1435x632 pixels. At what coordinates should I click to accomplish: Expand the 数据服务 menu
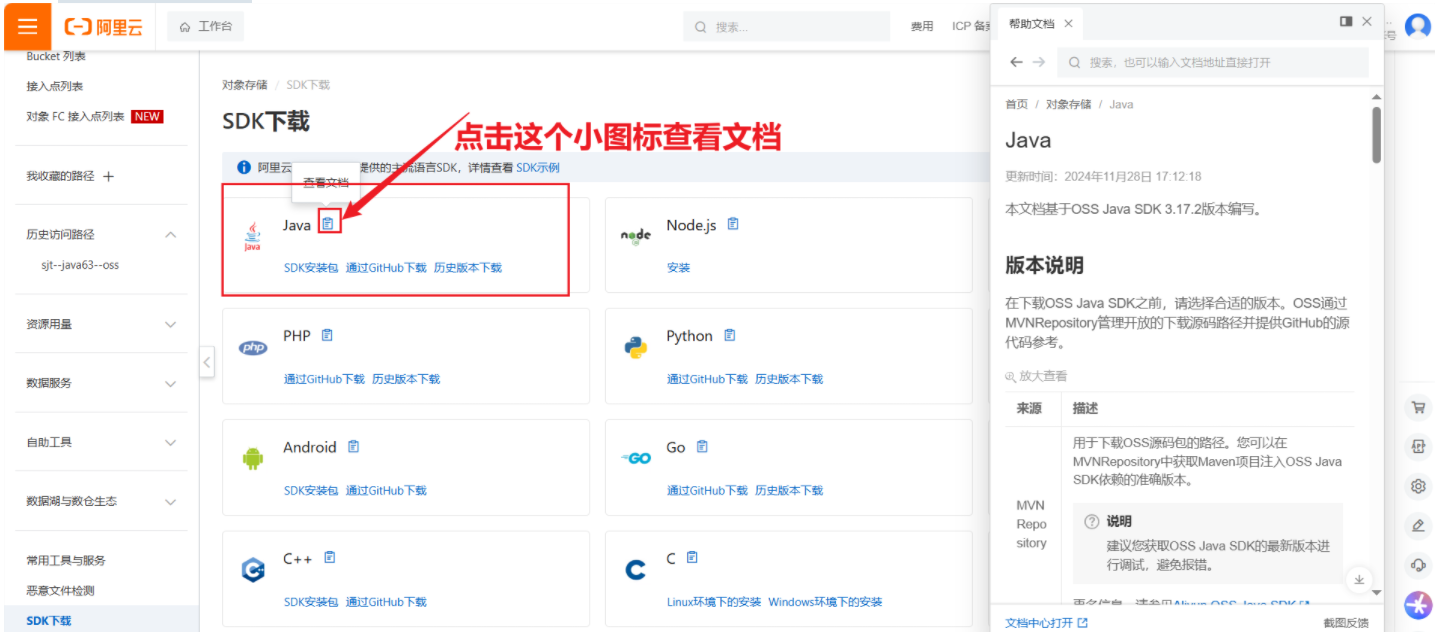pyautogui.click(x=170, y=383)
